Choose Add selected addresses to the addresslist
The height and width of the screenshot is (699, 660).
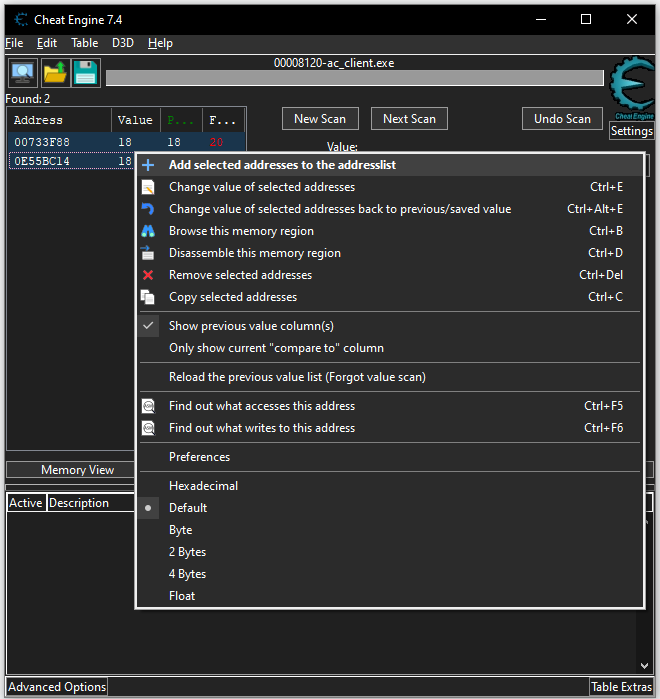[x=390, y=165]
